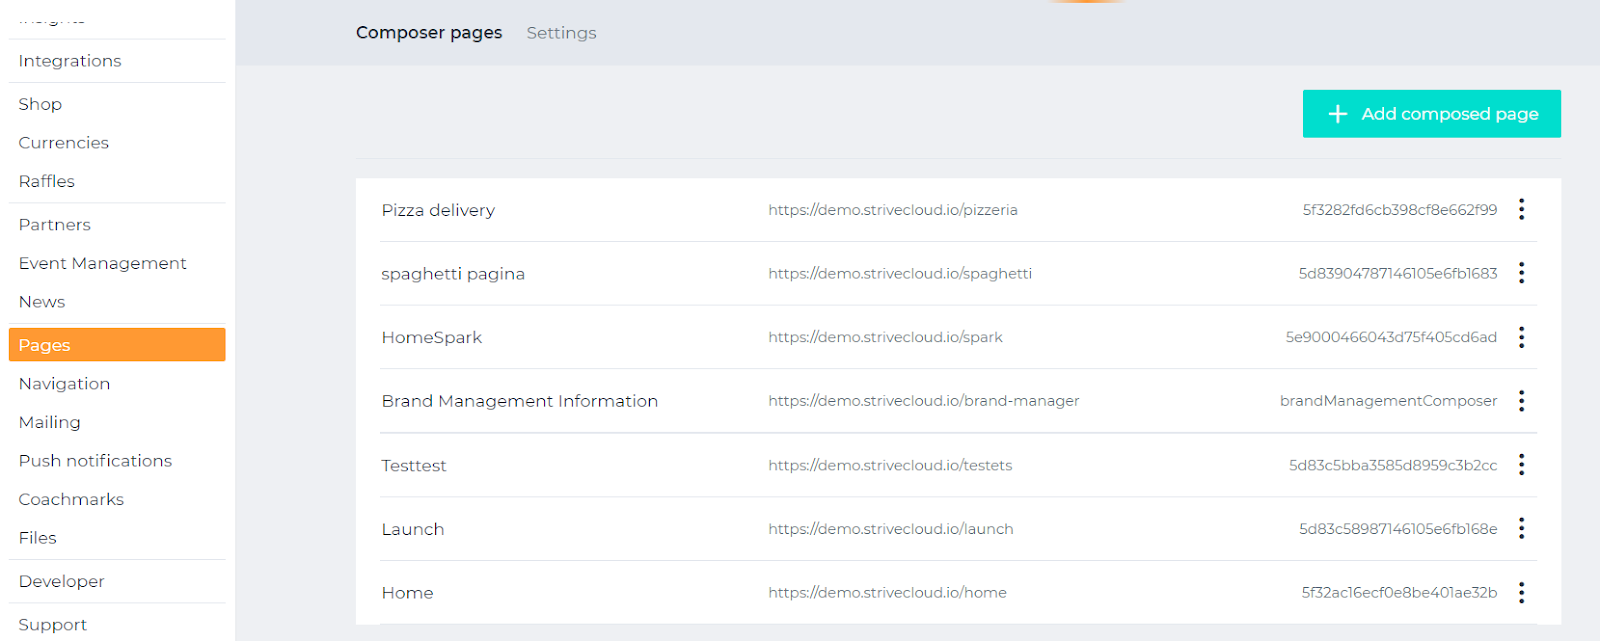
Task: Select the Composer pages tab
Action: tap(429, 33)
